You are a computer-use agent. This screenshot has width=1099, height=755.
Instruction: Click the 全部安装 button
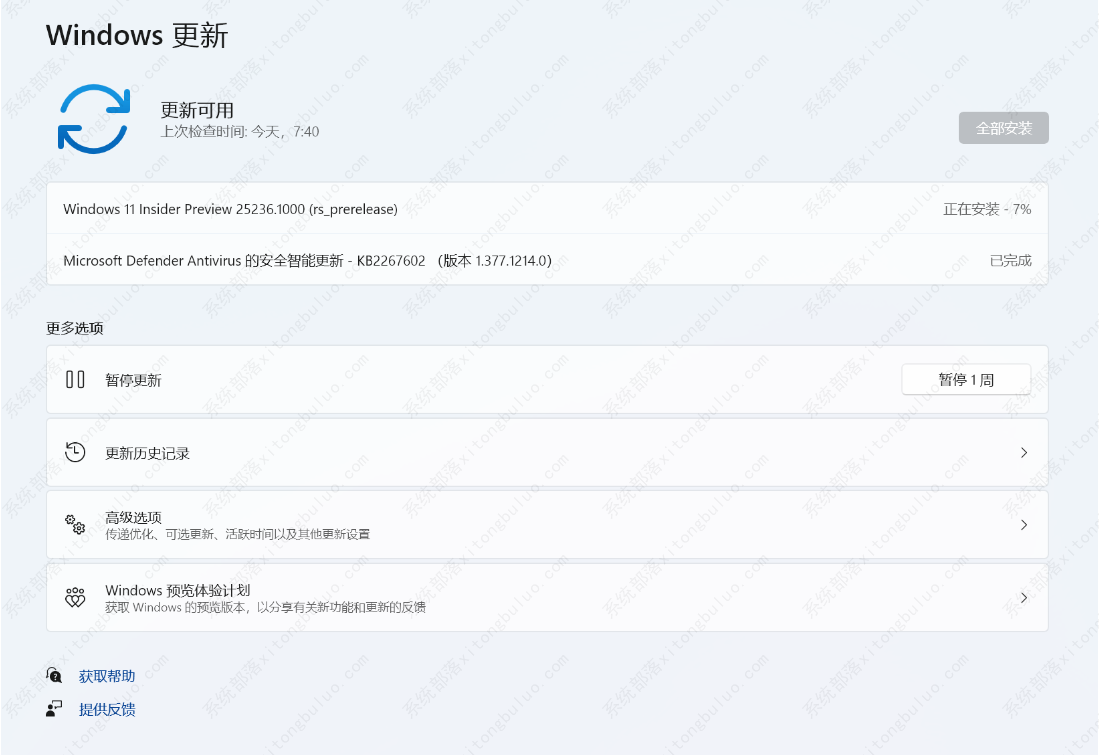tap(1003, 127)
